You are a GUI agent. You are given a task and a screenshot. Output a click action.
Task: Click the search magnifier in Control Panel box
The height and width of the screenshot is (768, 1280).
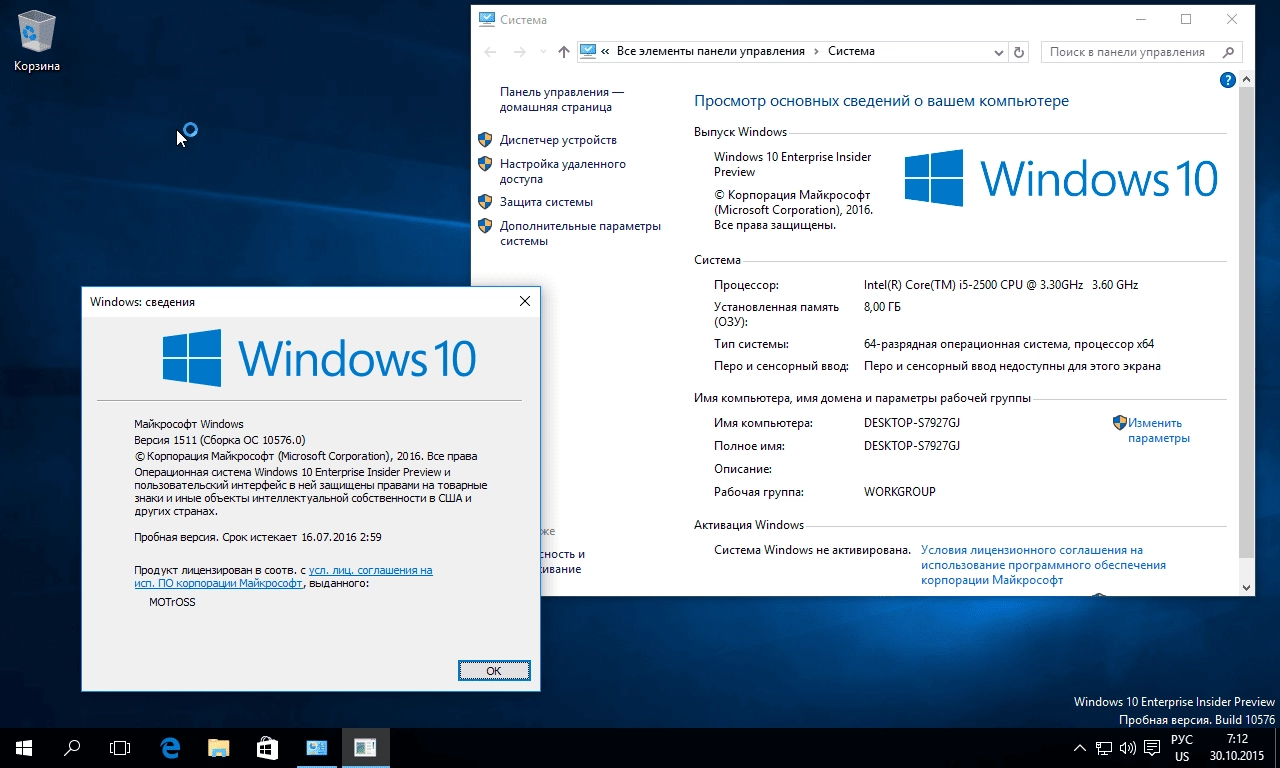pyautogui.click(x=1230, y=52)
